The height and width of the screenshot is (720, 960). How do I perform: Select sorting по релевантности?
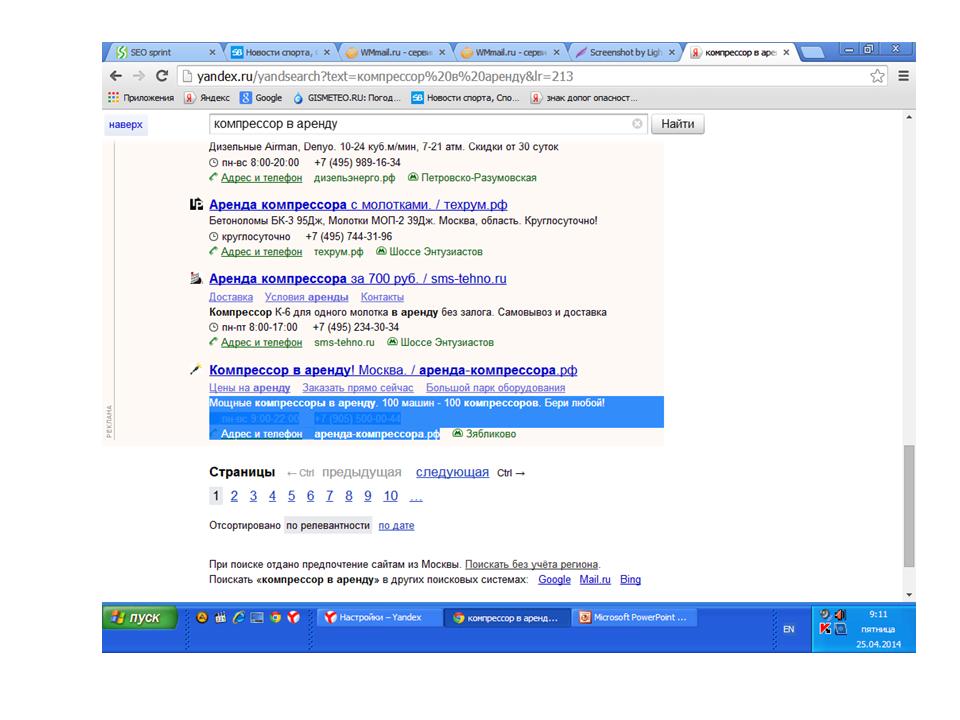(328, 525)
